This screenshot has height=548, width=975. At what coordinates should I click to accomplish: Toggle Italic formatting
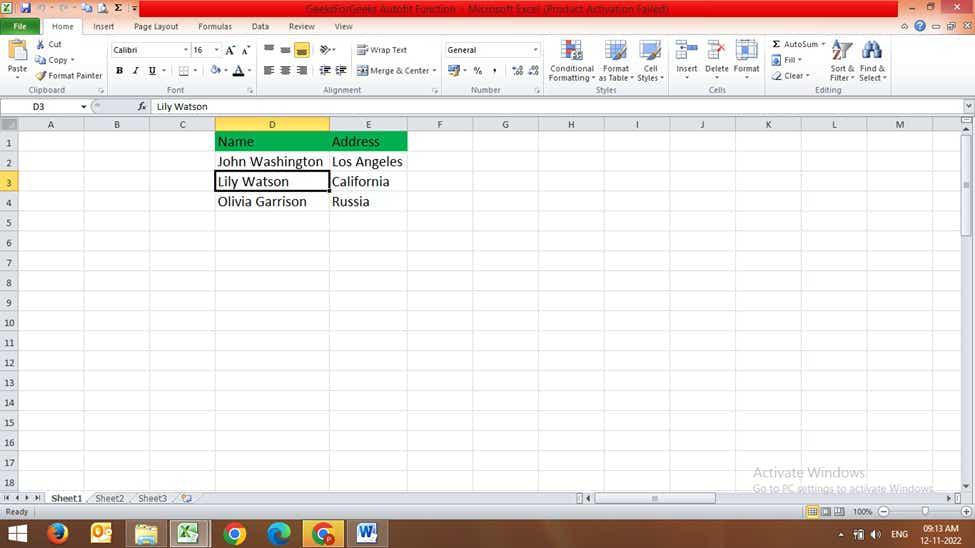click(x=136, y=71)
